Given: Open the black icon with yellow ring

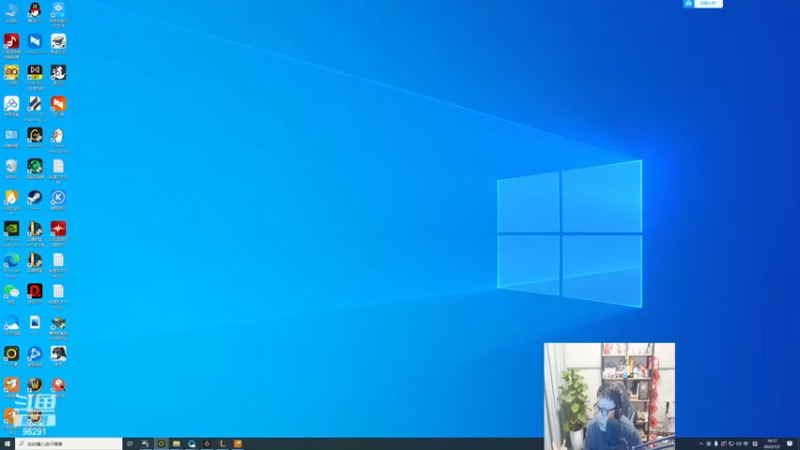Looking at the screenshot, I should 11,354.
